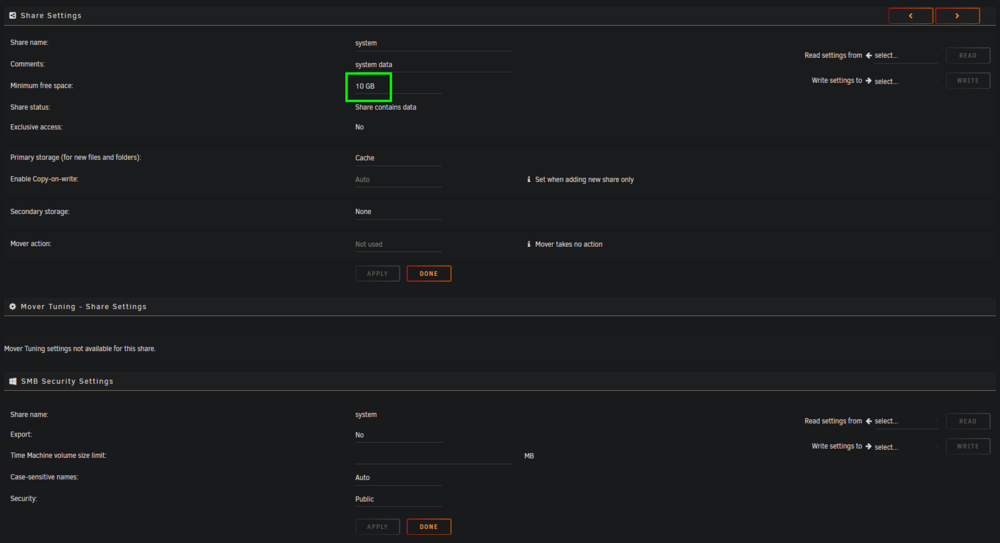Open Share Settings Read settings from select dropdown
Viewport: 1000px width, 543px height.
click(x=906, y=56)
